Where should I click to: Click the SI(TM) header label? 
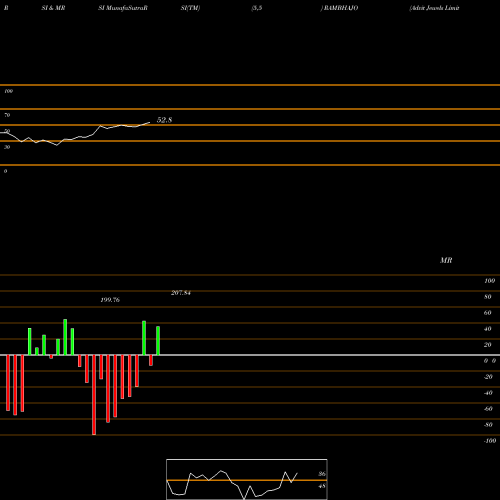(190, 8)
